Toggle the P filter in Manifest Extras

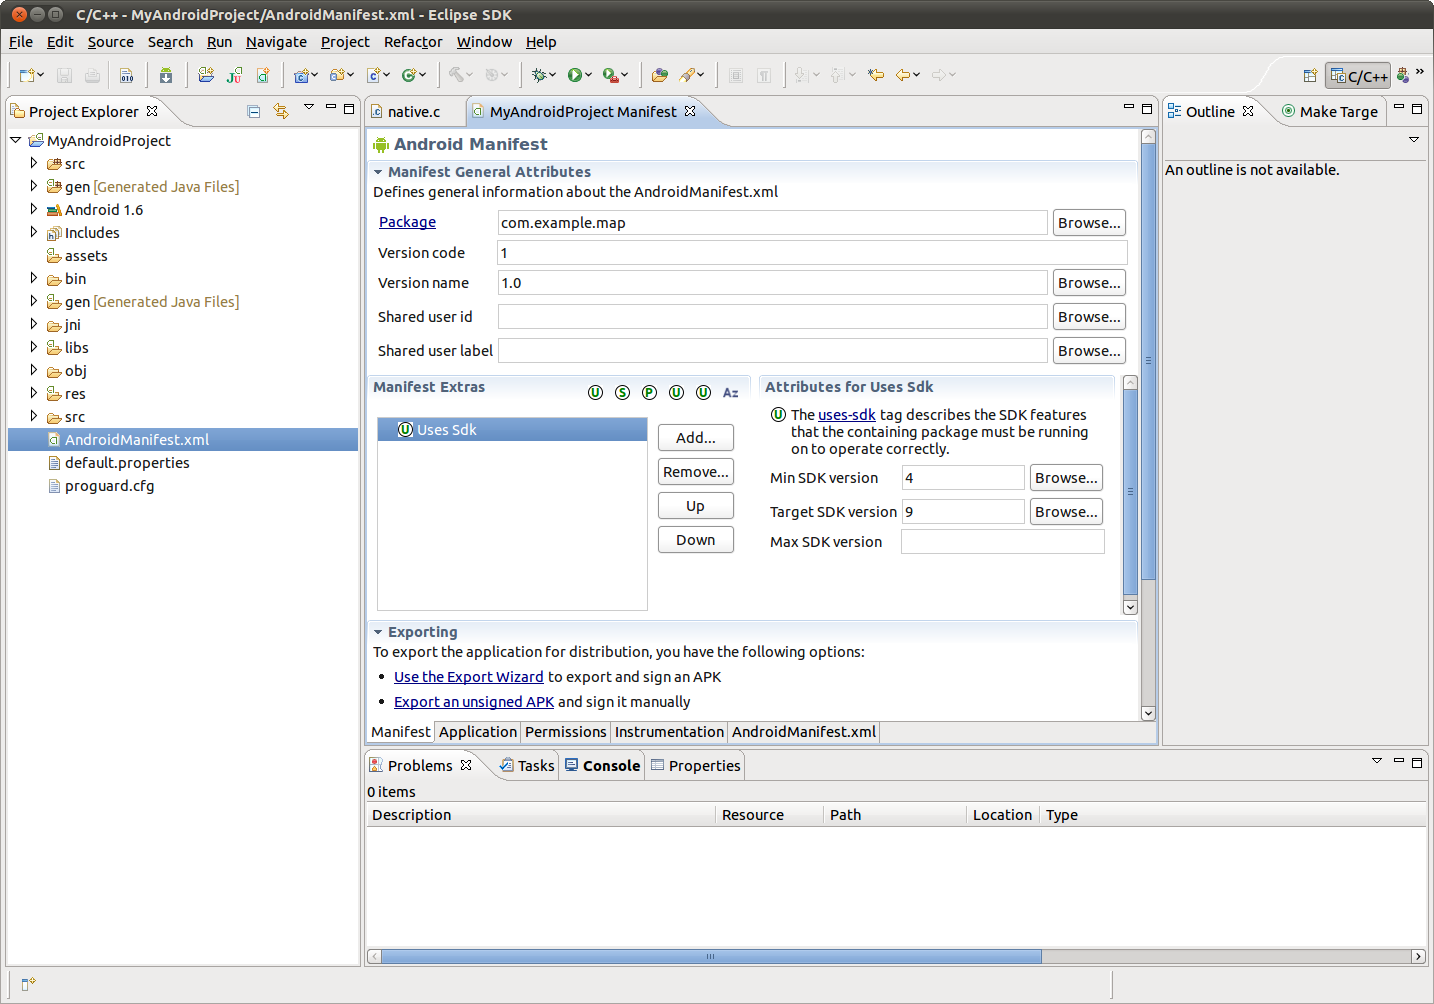click(x=649, y=393)
